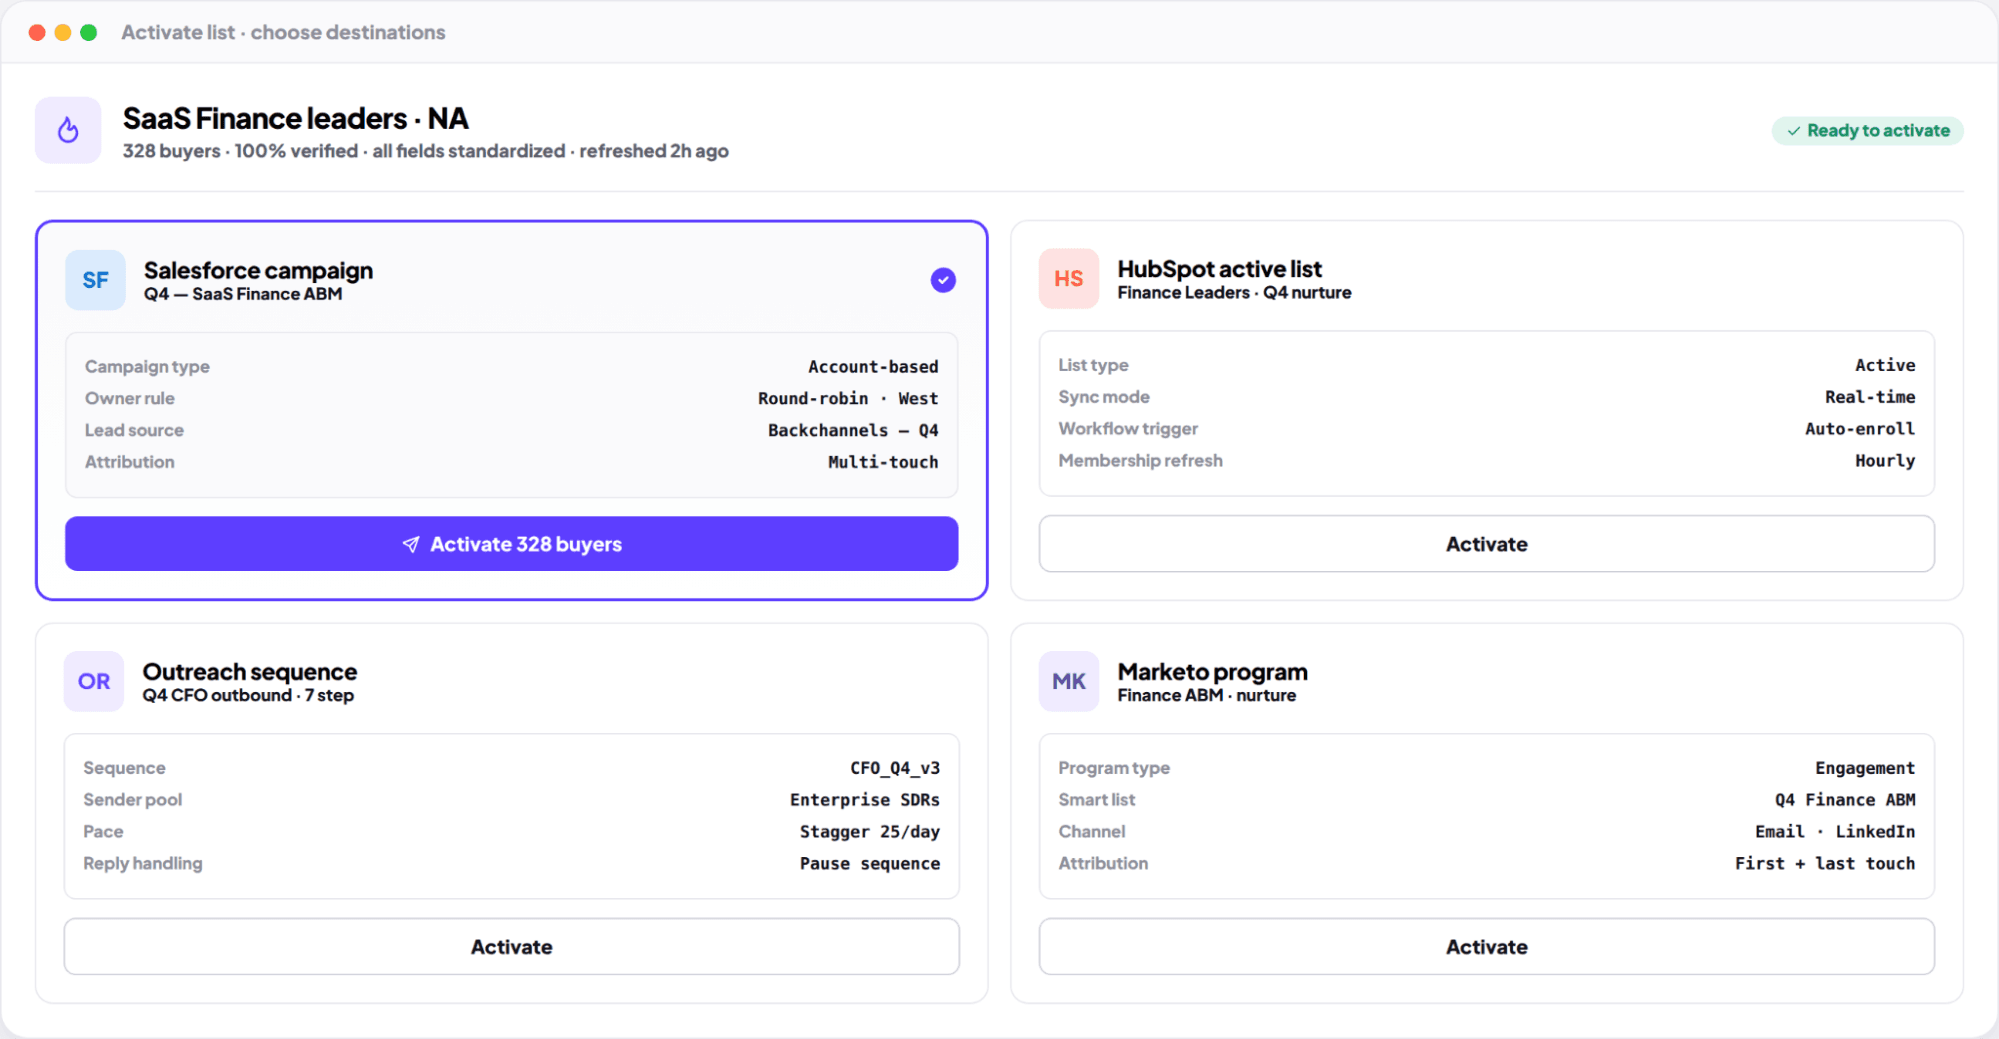Click the window title 'Activate list · choose destinations'

[283, 32]
